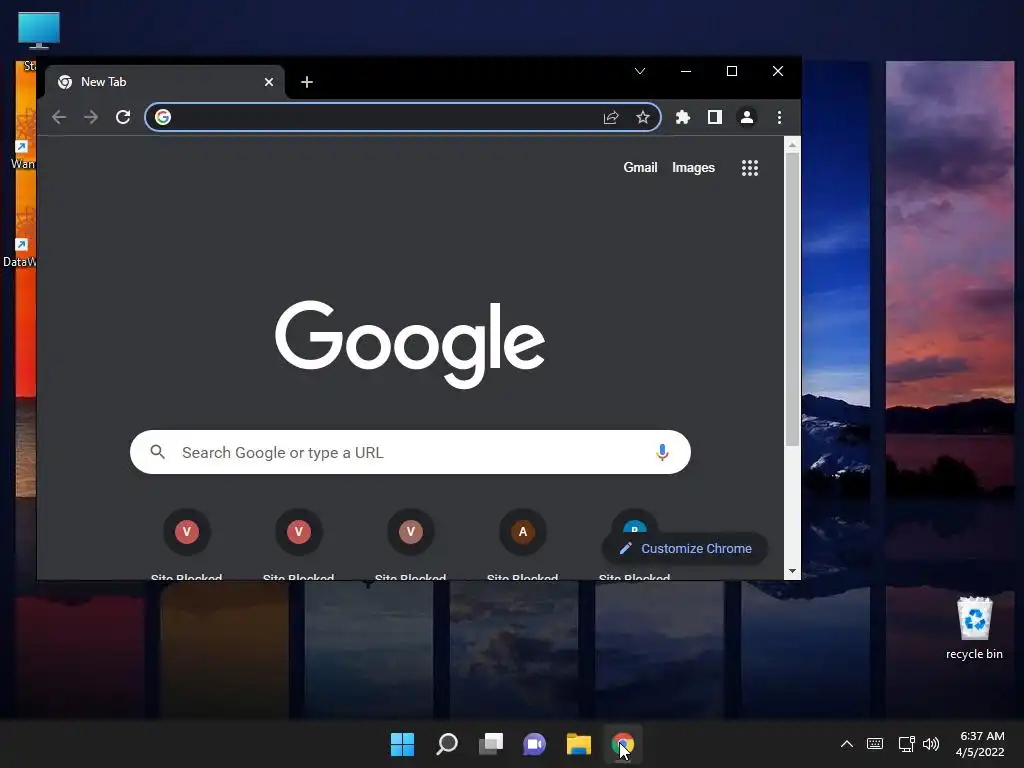Open File Explorer from the taskbar
Screen dimensions: 1024x768
tap(579, 744)
